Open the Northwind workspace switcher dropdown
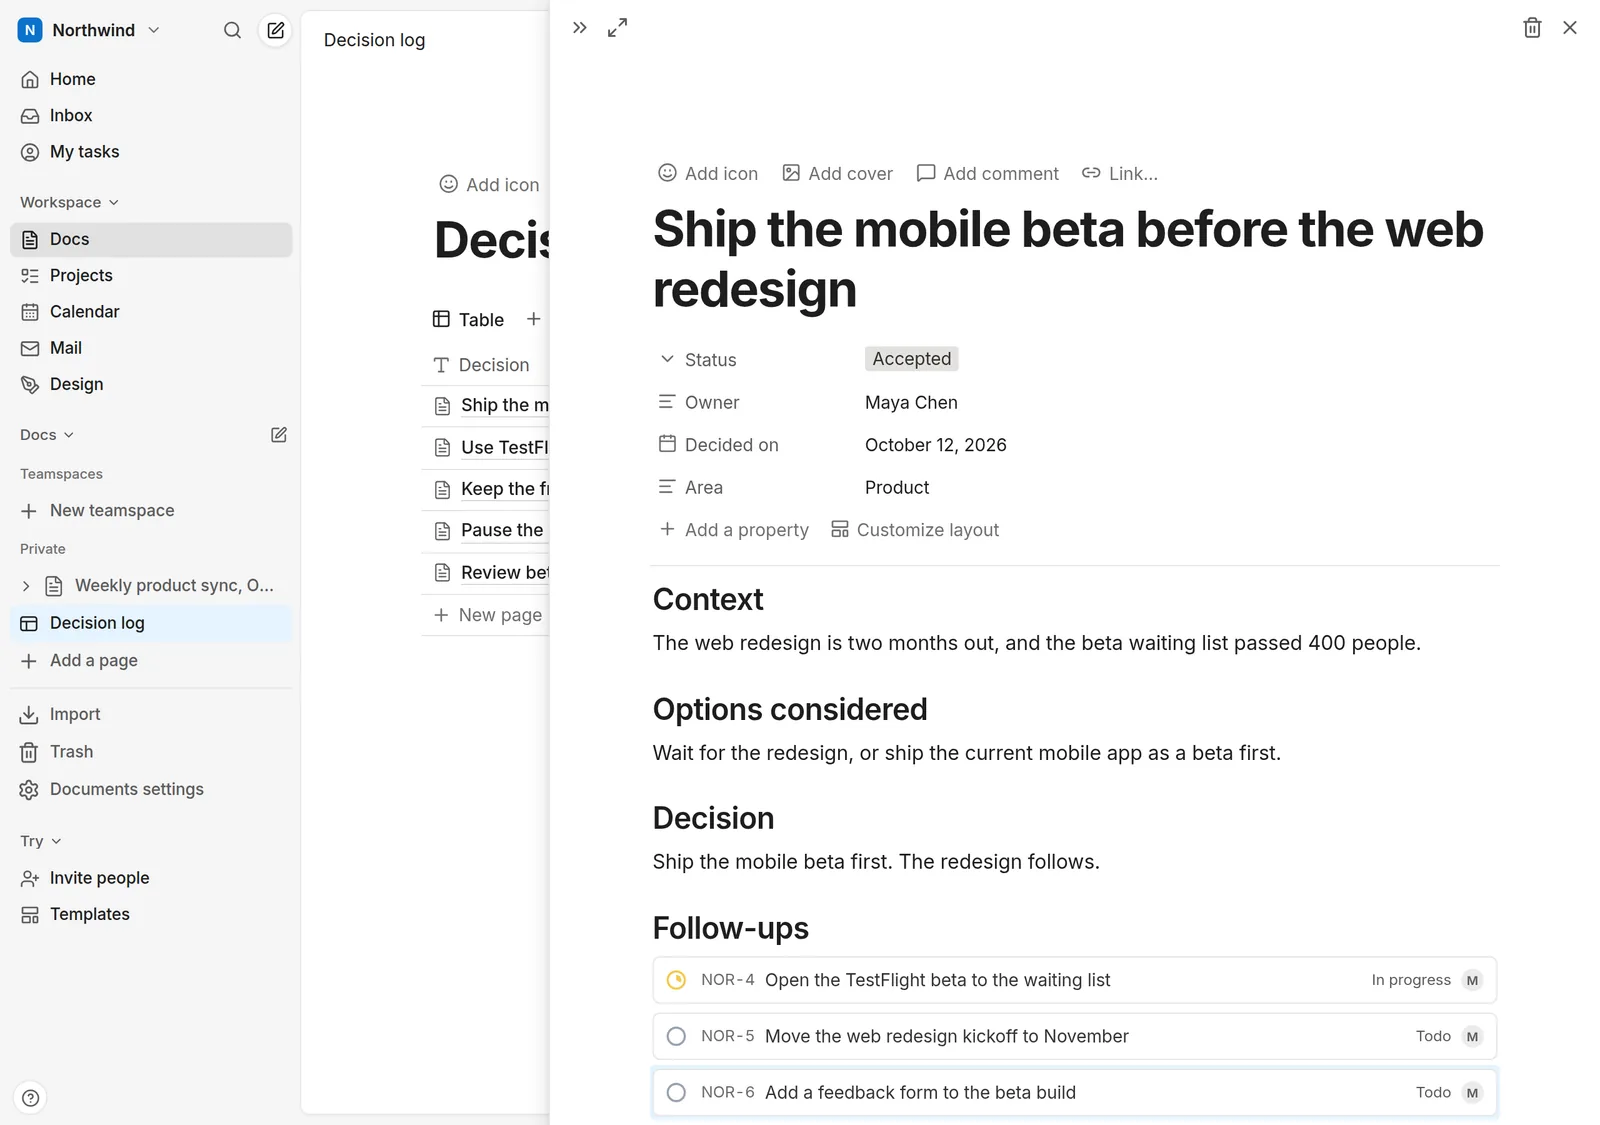 pyautogui.click(x=90, y=30)
